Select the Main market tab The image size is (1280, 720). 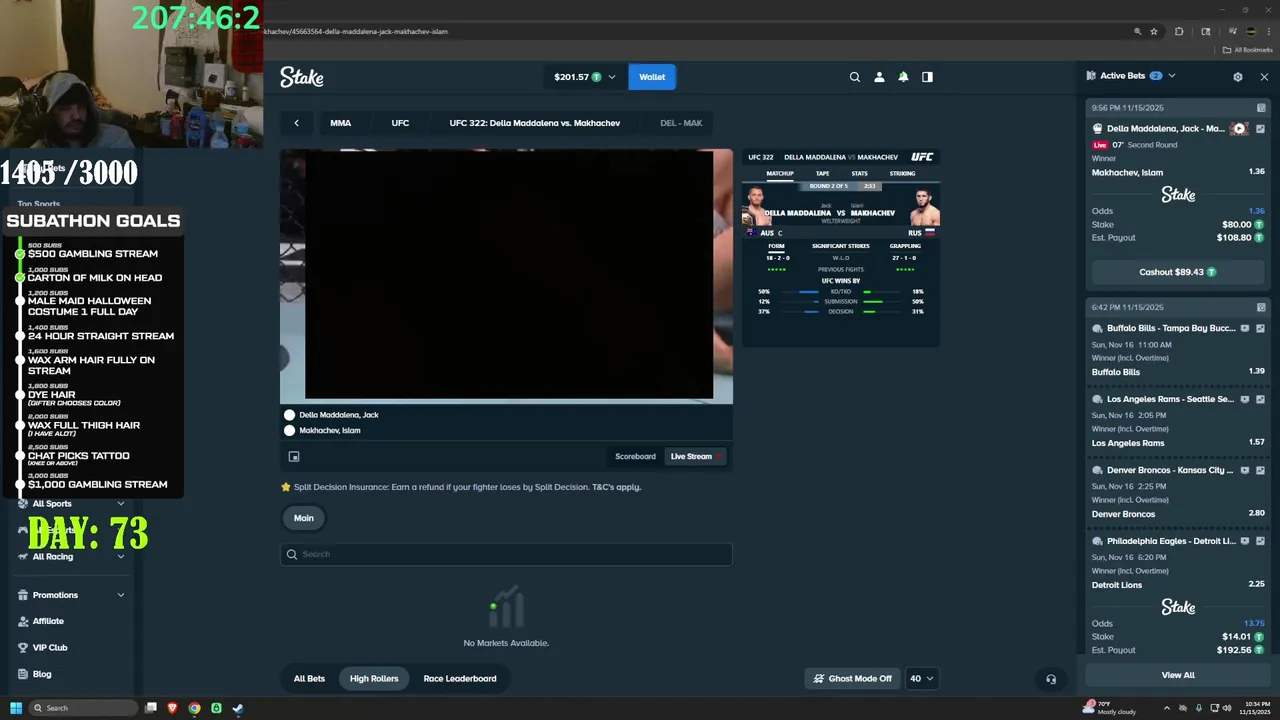[304, 518]
